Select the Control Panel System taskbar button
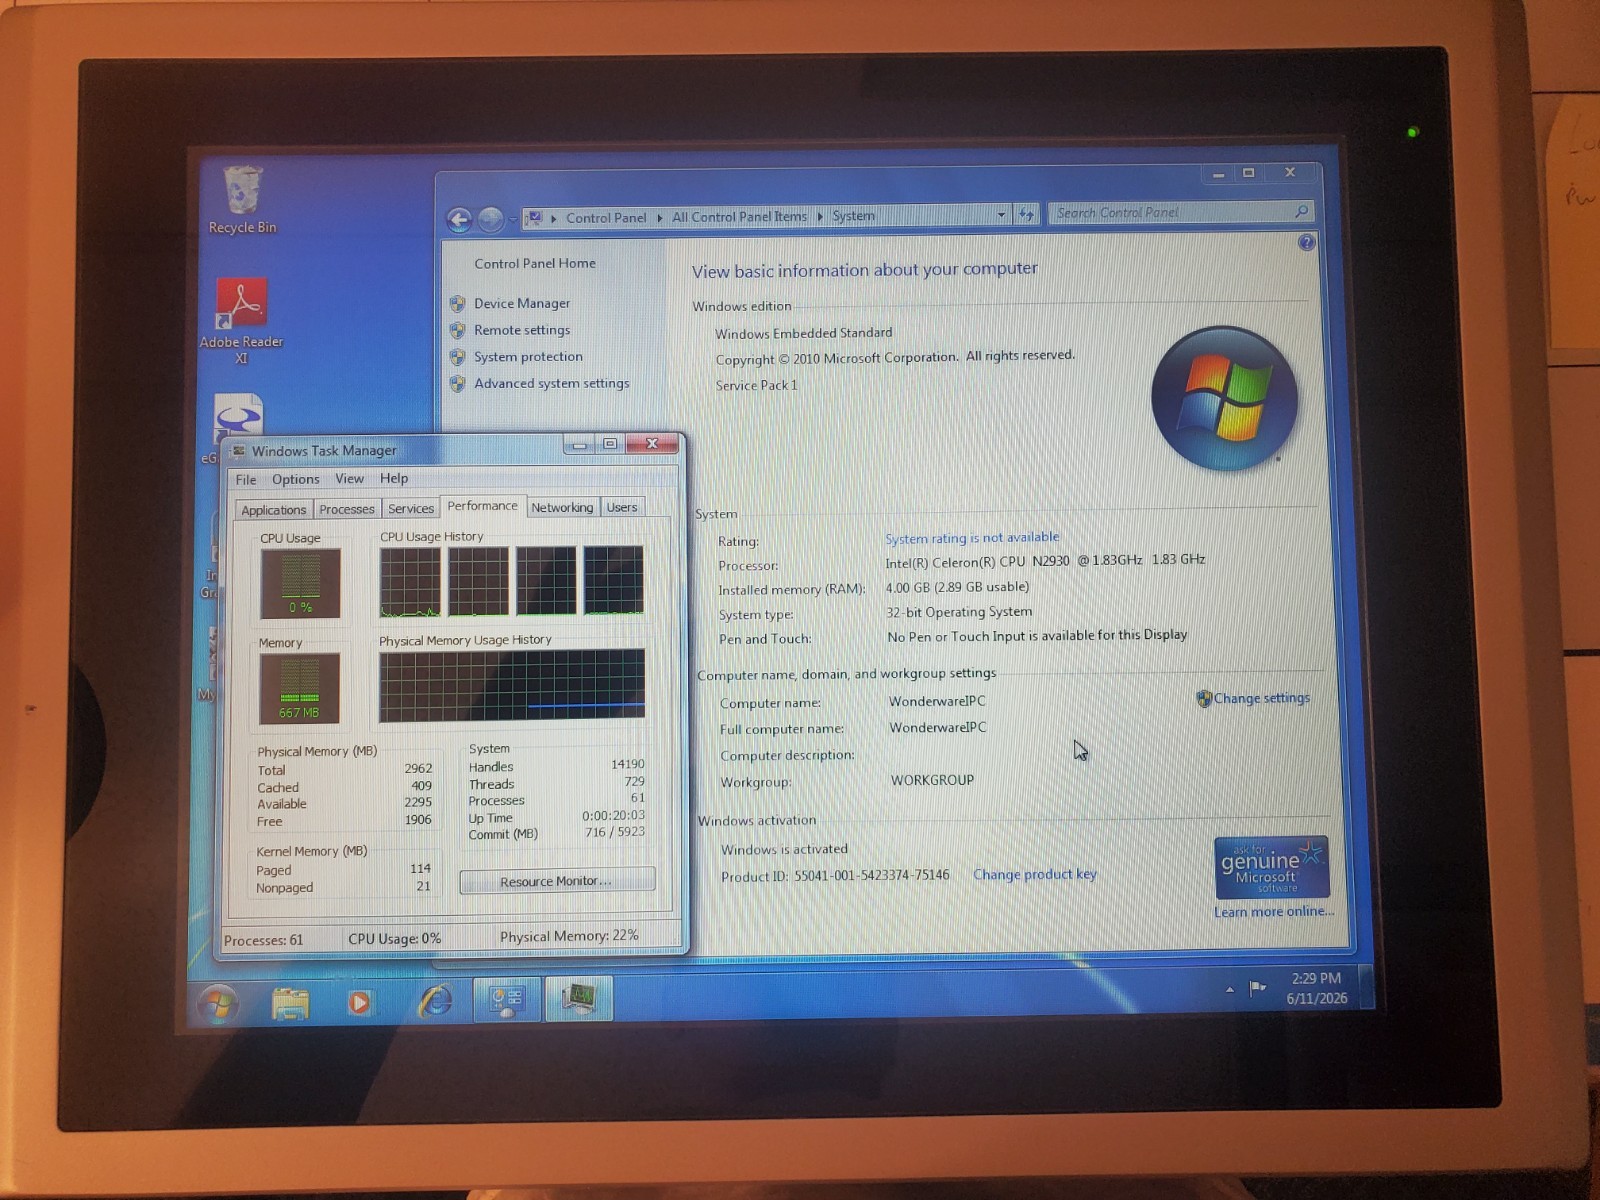The image size is (1600, 1200). point(507,1000)
